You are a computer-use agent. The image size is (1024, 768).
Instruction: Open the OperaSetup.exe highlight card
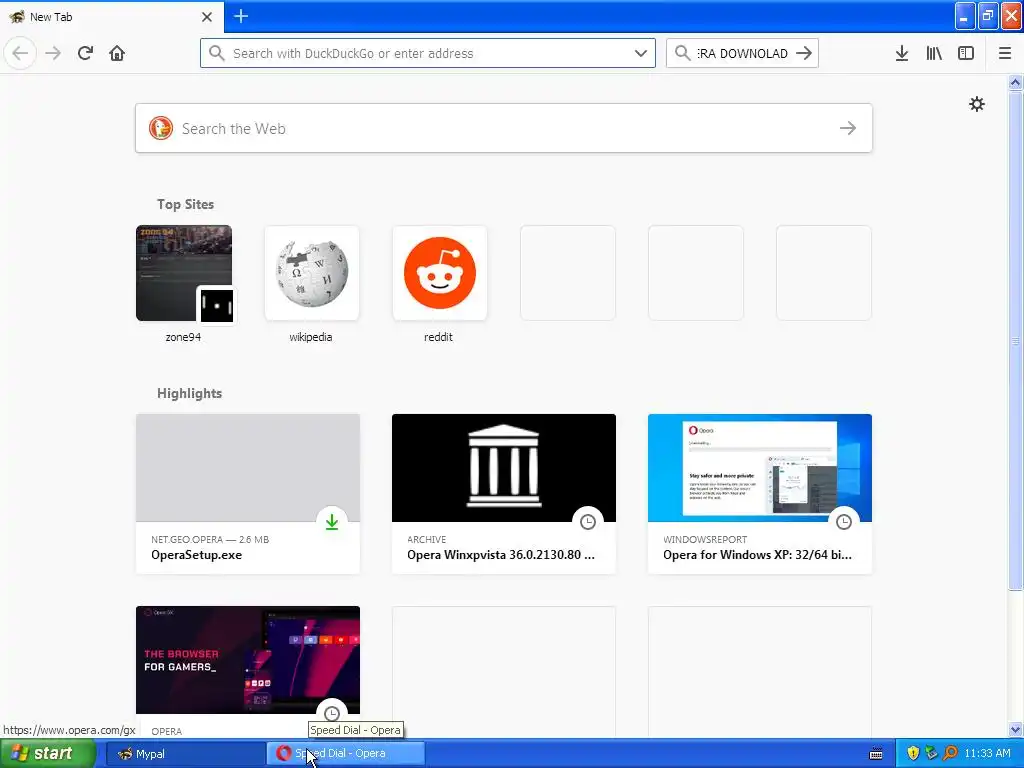pyautogui.click(x=248, y=494)
